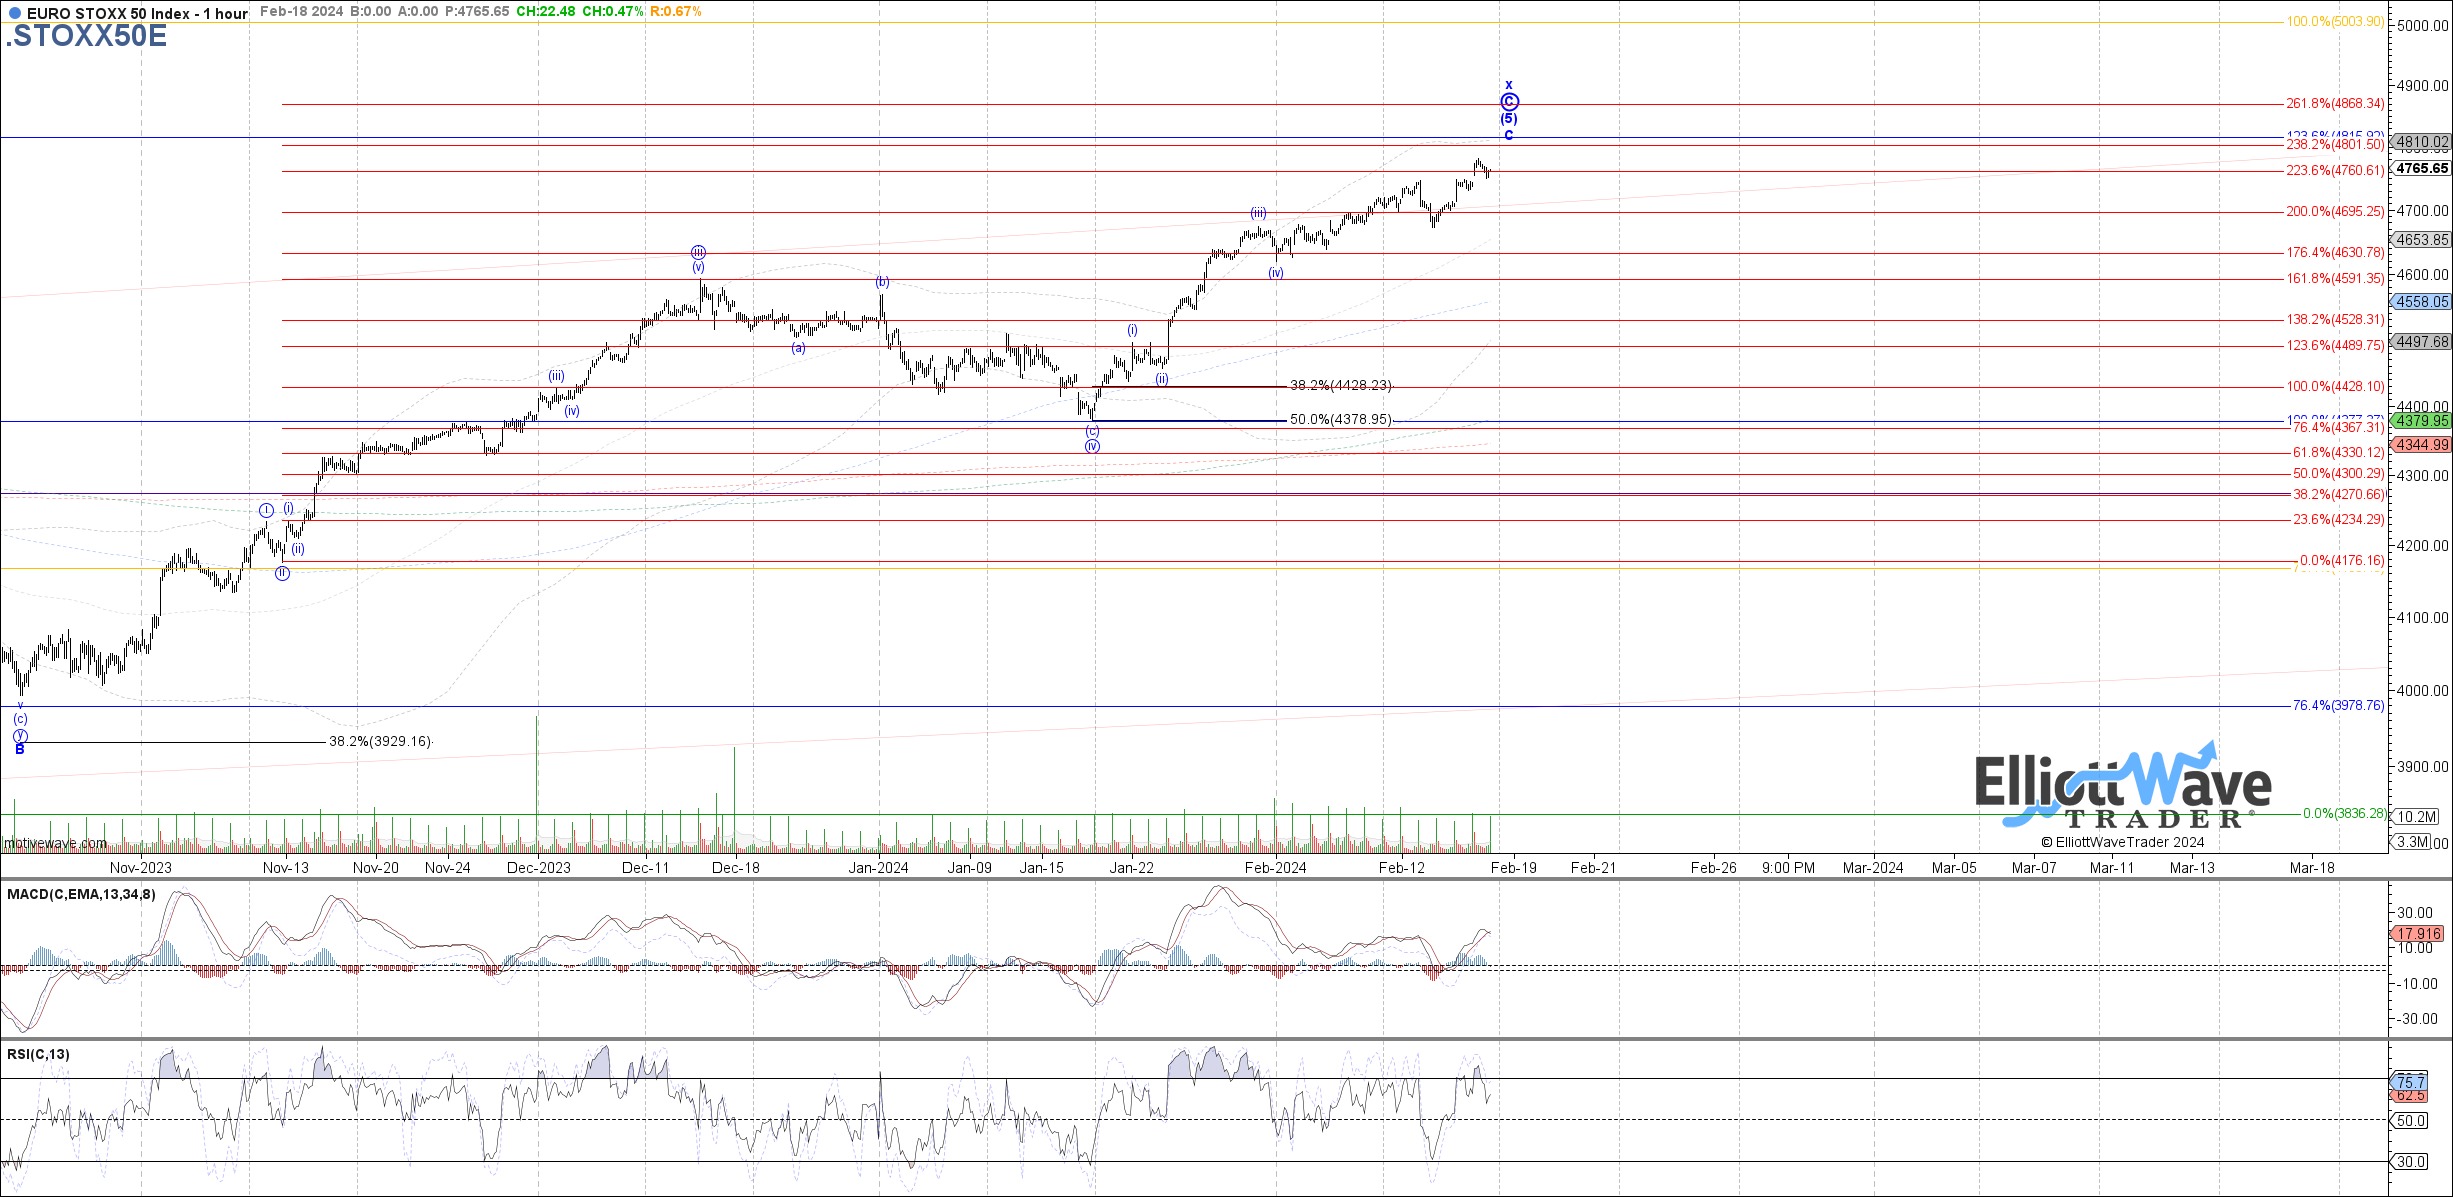The width and height of the screenshot is (2453, 1197).
Task: Select the .STOXX50E ticker symbol label
Action: pos(86,37)
